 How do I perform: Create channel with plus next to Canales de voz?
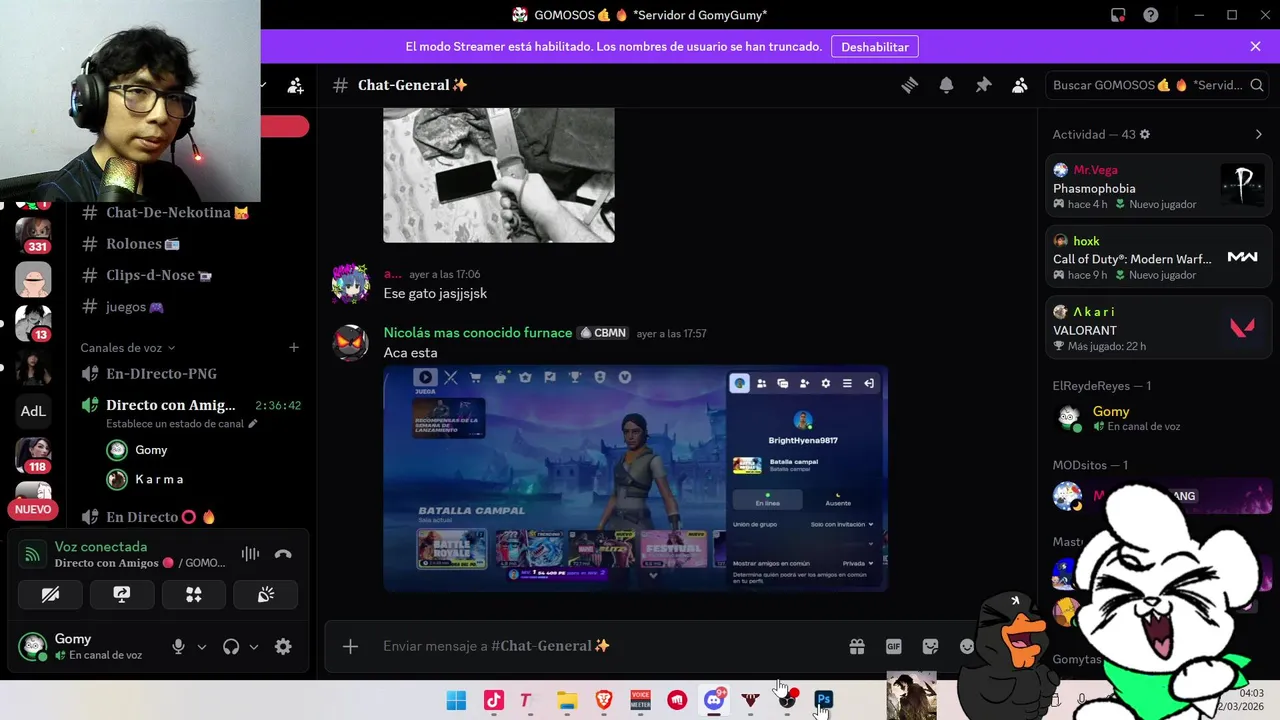tap(294, 348)
